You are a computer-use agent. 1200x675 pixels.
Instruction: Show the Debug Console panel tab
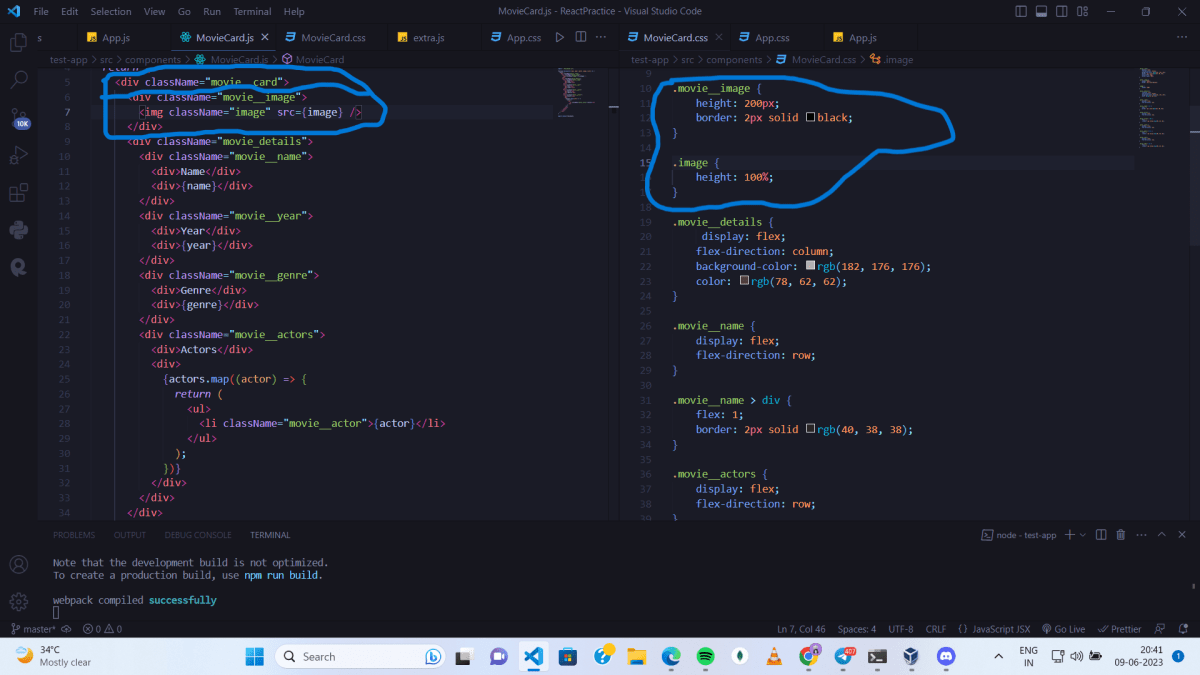198,535
